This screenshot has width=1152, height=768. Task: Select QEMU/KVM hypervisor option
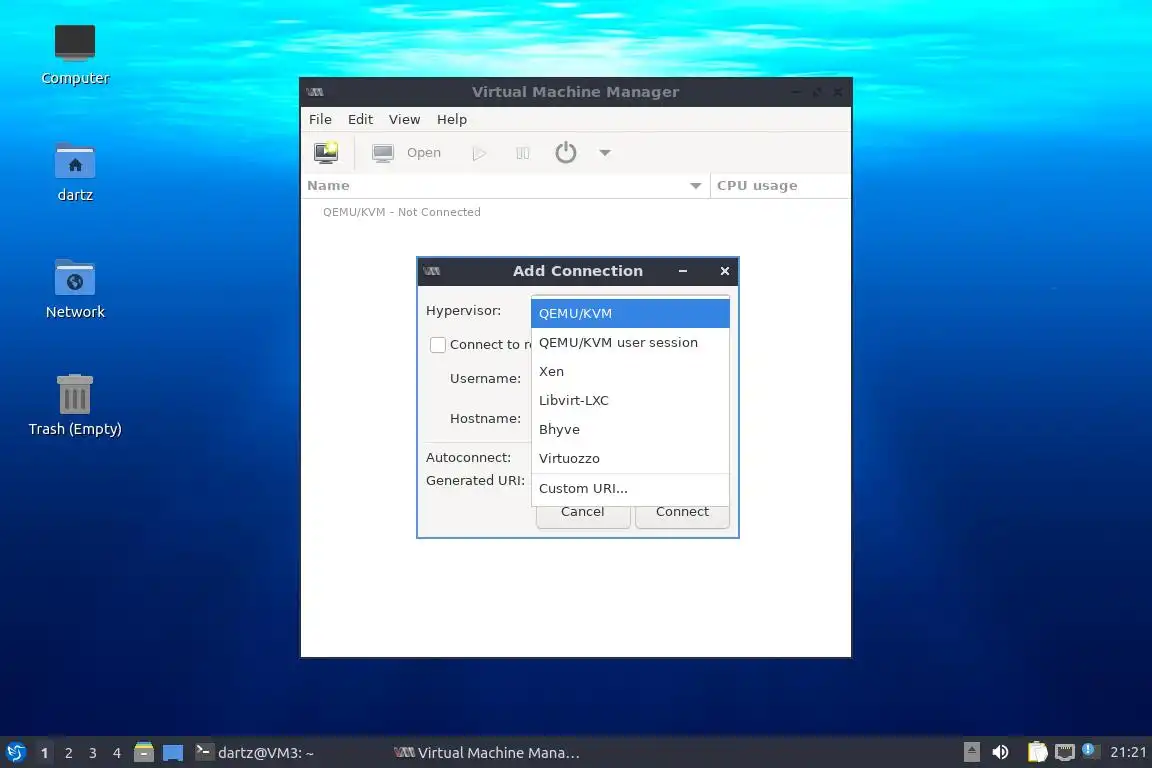pyautogui.click(x=630, y=313)
